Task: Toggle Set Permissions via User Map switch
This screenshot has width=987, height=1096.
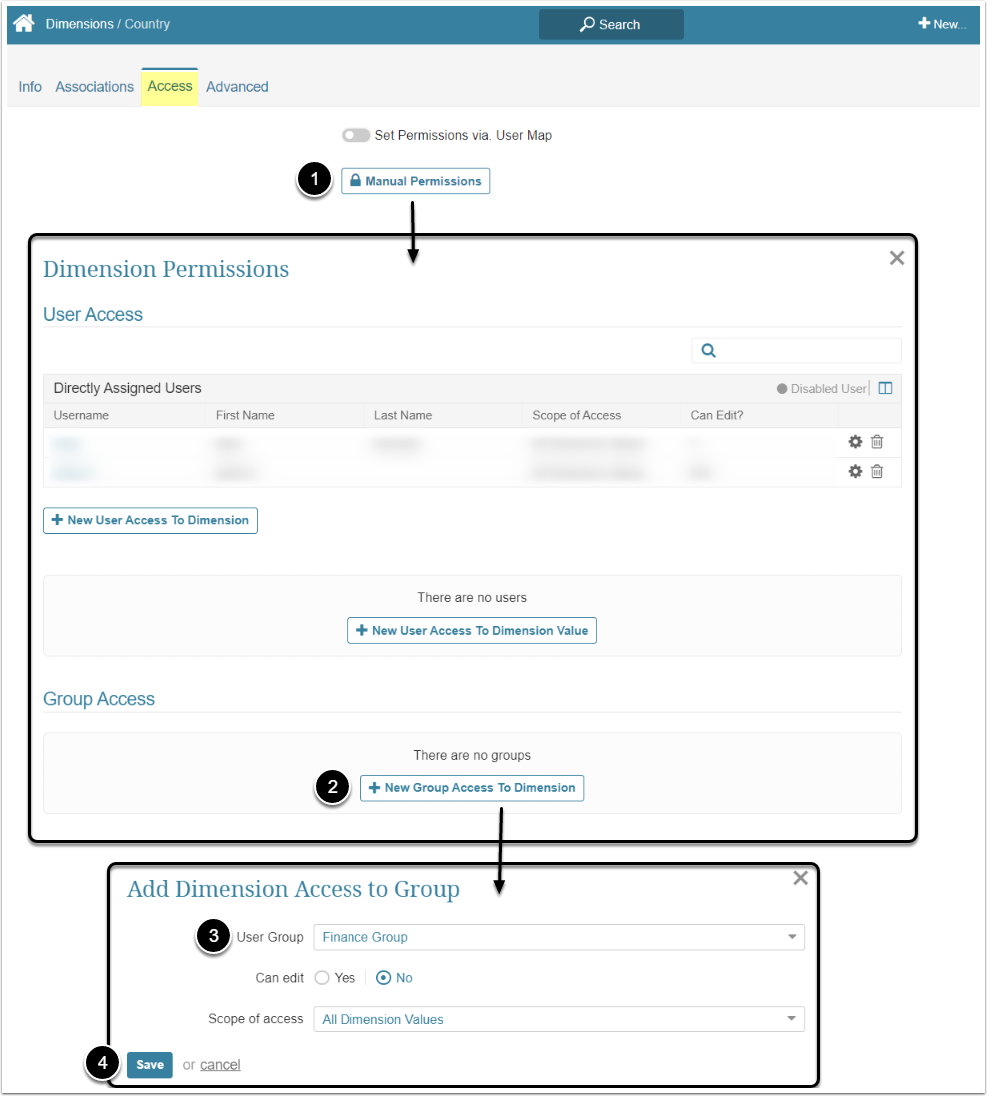Action: 356,135
